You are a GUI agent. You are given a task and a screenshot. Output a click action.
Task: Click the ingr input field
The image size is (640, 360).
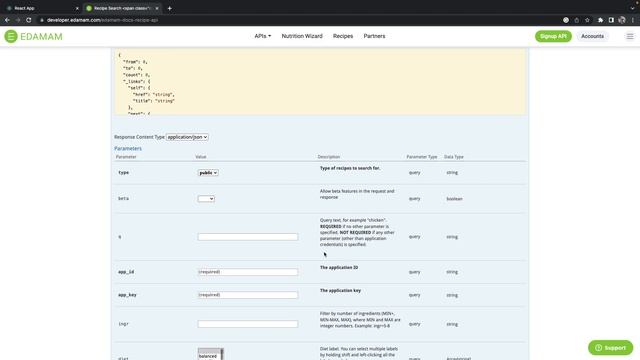(x=248, y=324)
